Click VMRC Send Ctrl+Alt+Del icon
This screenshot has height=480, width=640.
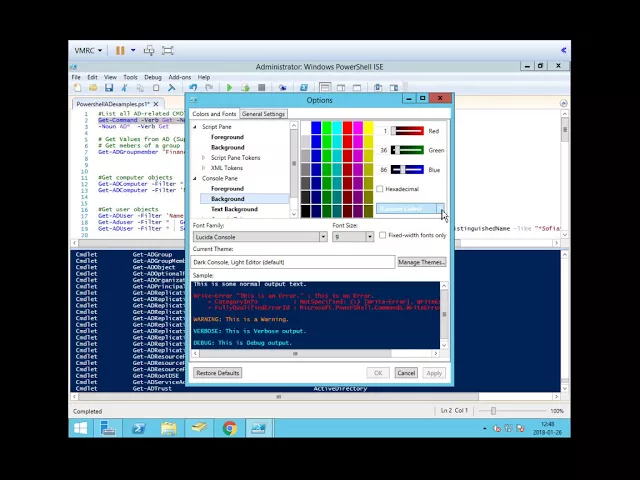(149, 51)
